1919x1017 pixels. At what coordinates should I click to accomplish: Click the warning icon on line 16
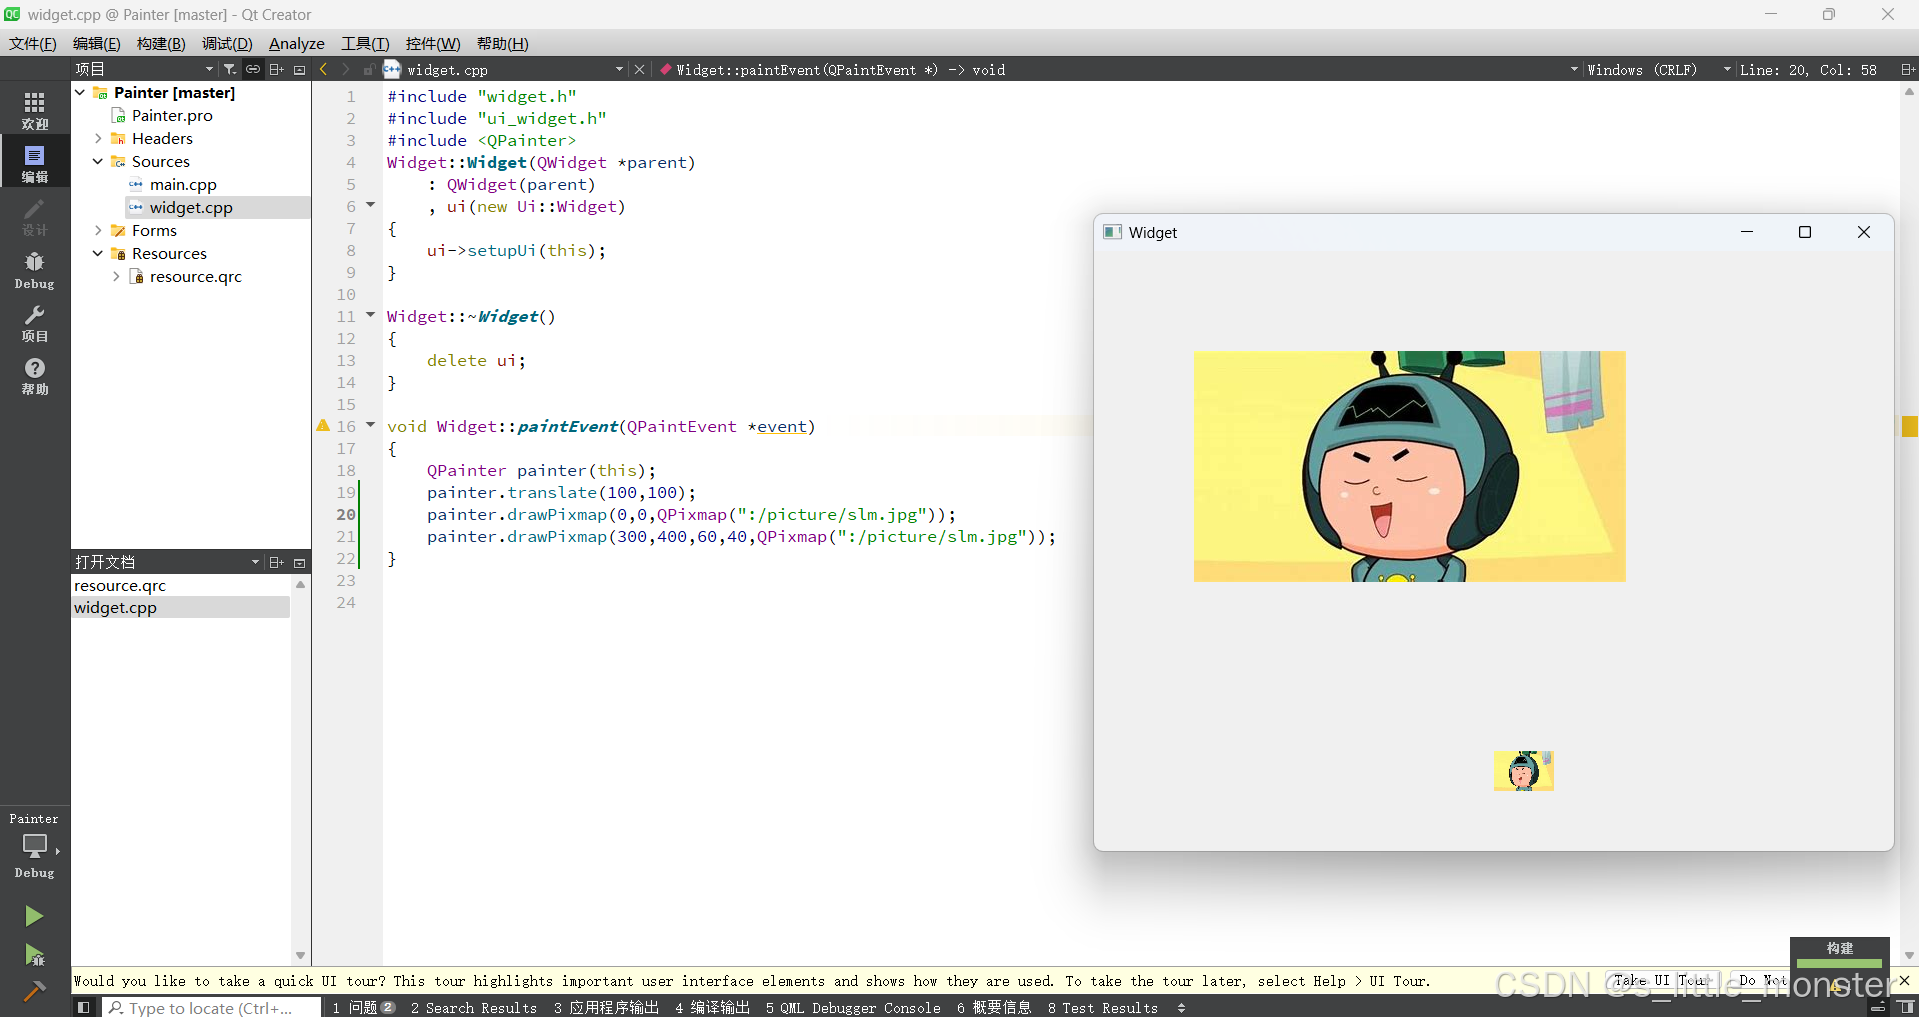(323, 426)
